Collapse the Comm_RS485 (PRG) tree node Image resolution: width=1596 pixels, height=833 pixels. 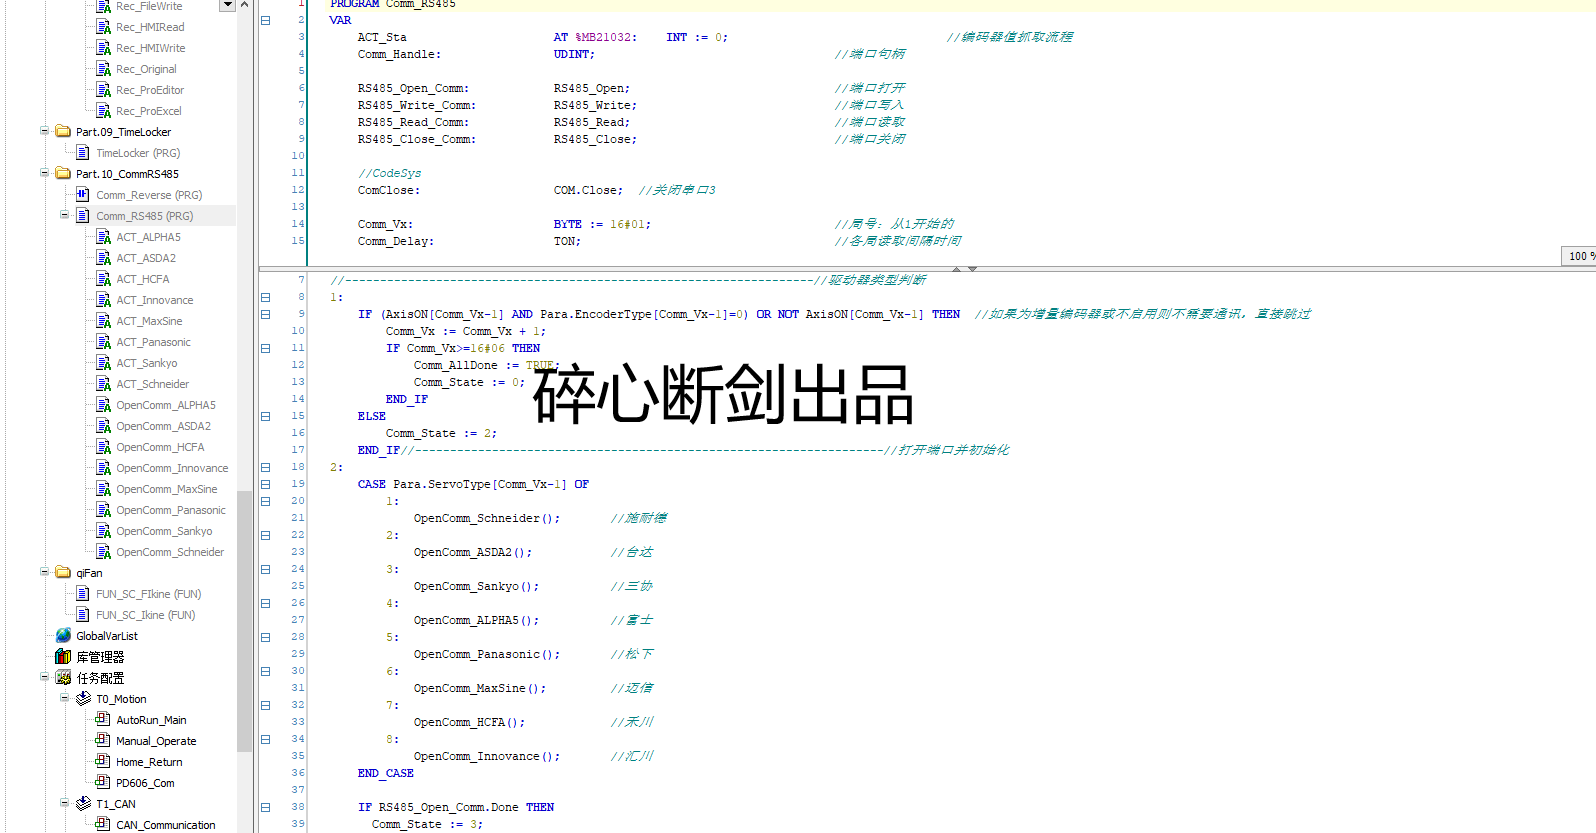64,215
